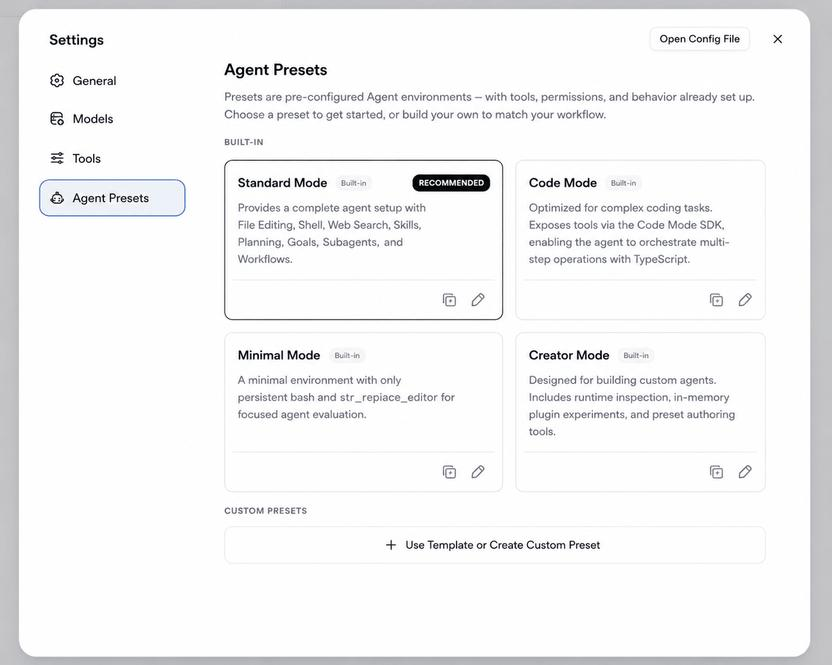Duplicate the Standard Mode preset
This screenshot has height=665, width=832.
[449, 300]
